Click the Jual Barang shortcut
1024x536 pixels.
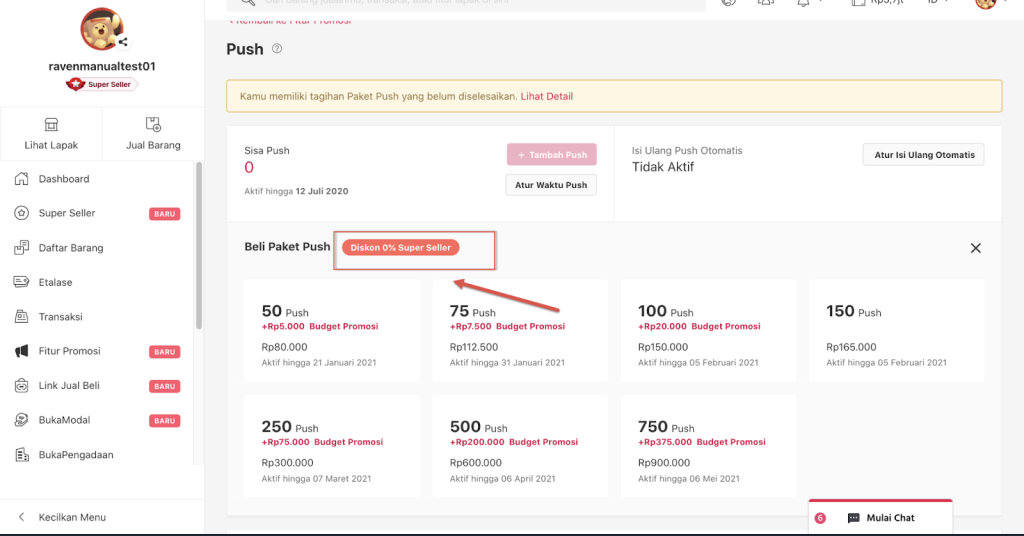[153, 133]
